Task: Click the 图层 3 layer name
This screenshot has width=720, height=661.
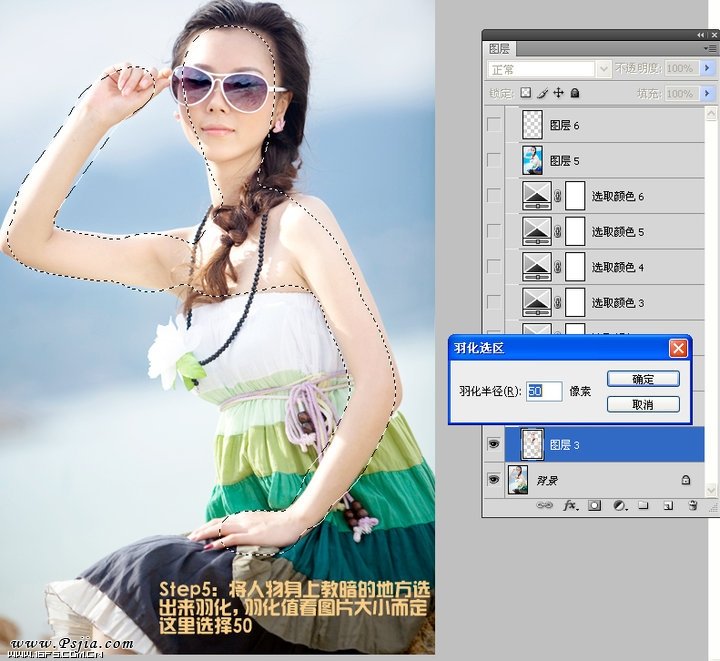Action: pyautogui.click(x=564, y=444)
